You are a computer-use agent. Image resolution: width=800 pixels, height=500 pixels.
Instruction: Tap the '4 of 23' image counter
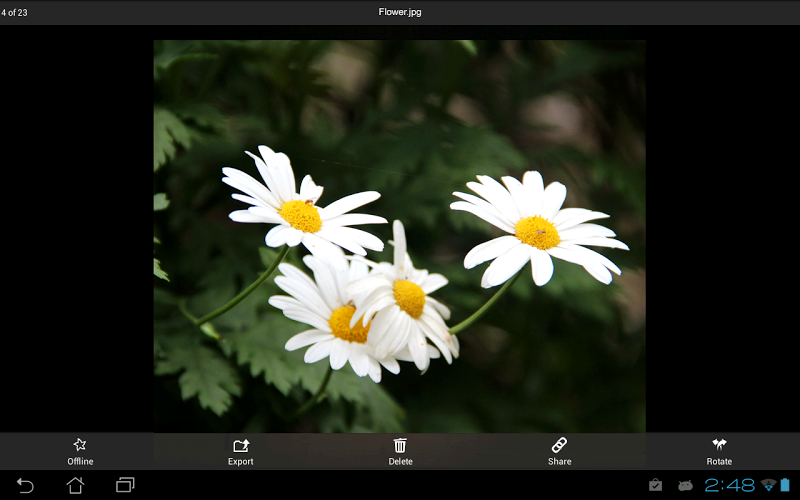[x=14, y=12]
